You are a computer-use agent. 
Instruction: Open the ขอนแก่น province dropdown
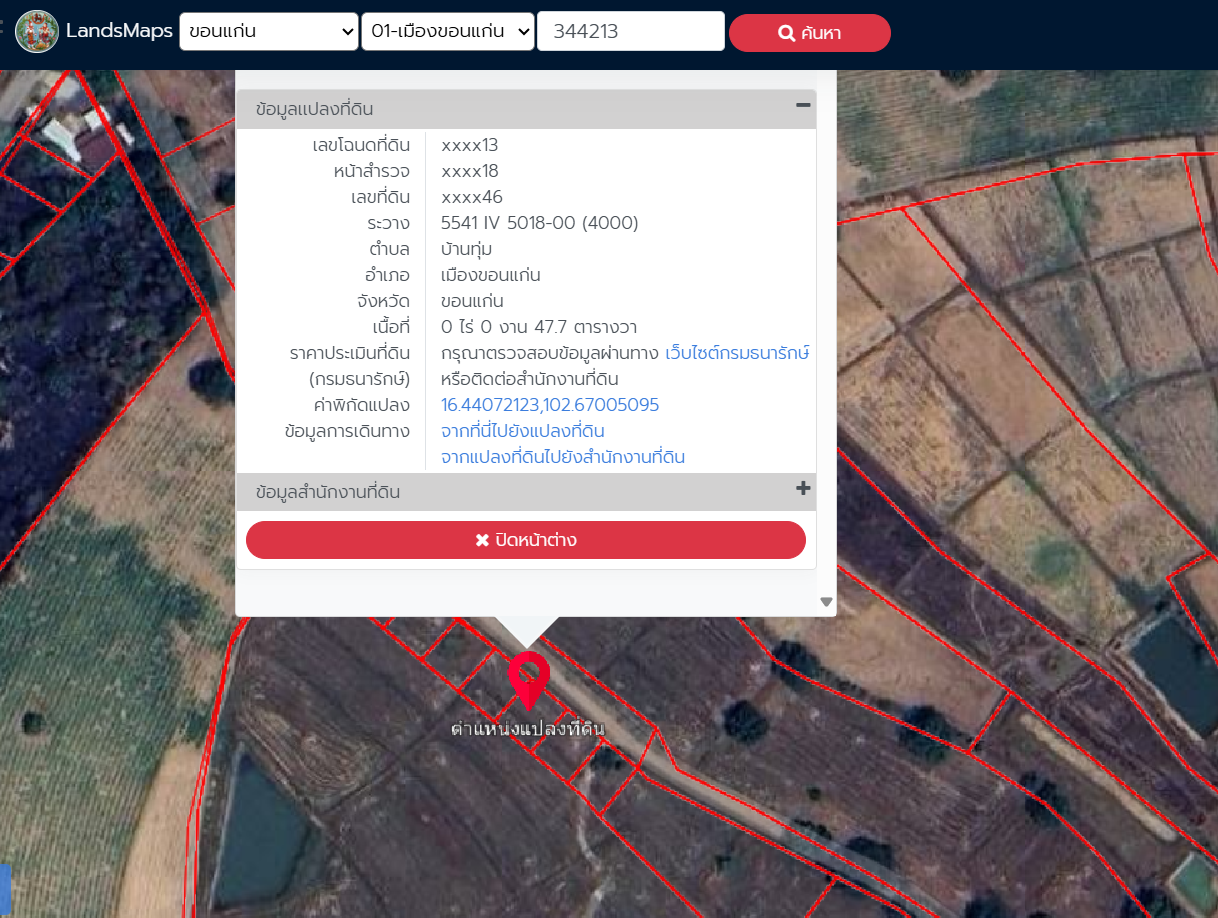(269, 31)
